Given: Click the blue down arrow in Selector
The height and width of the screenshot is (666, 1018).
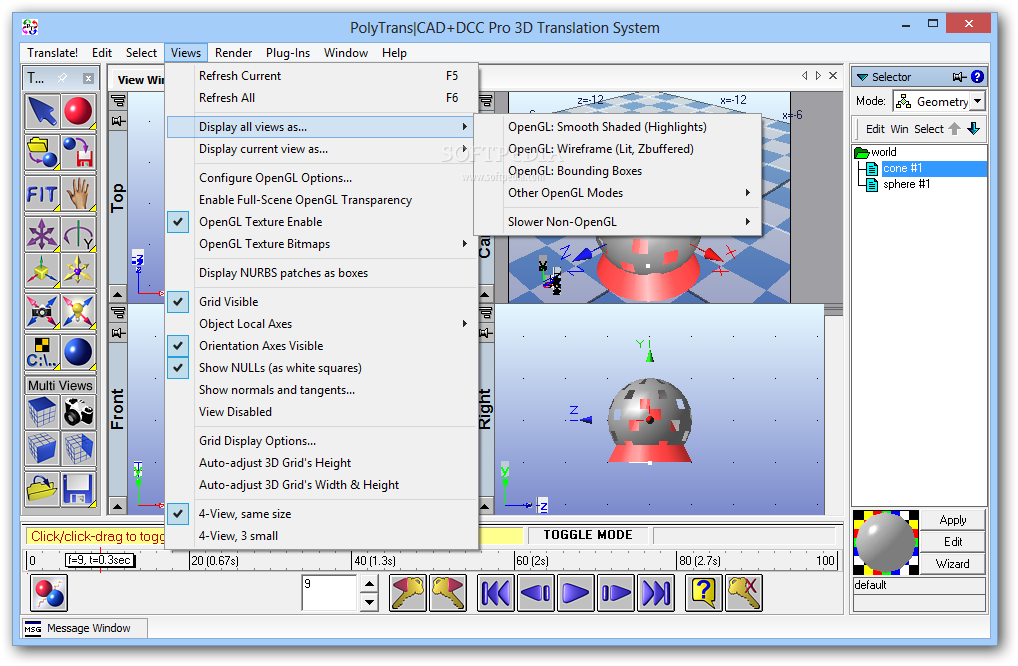Looking at the screenshot, I should (x=973, y=129).
